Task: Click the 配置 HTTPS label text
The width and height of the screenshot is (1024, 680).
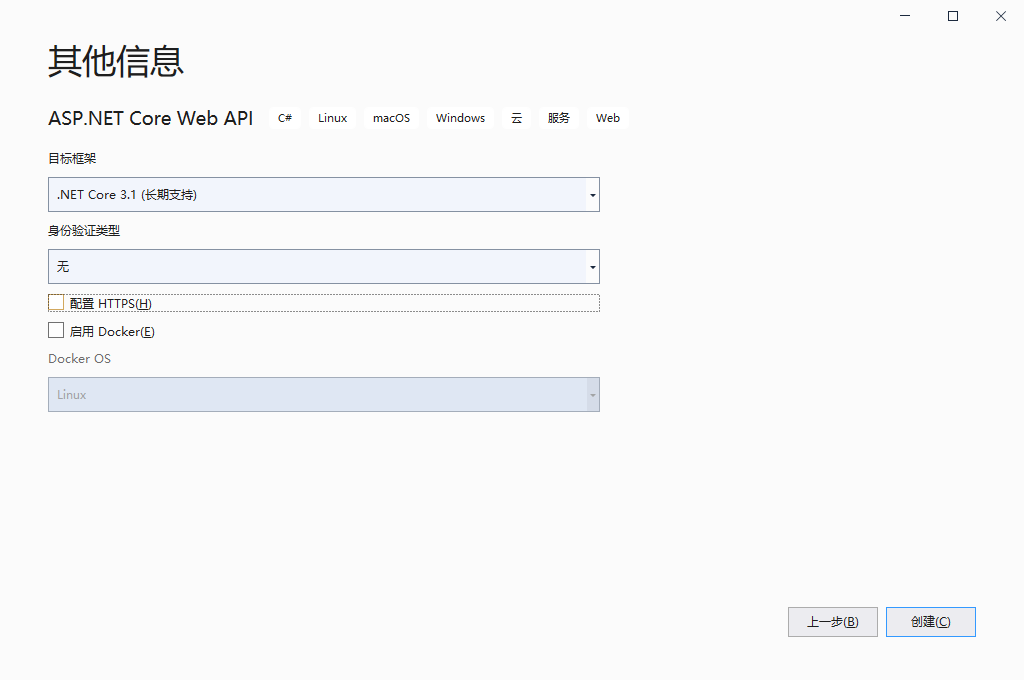Action: tap(110, 303)
